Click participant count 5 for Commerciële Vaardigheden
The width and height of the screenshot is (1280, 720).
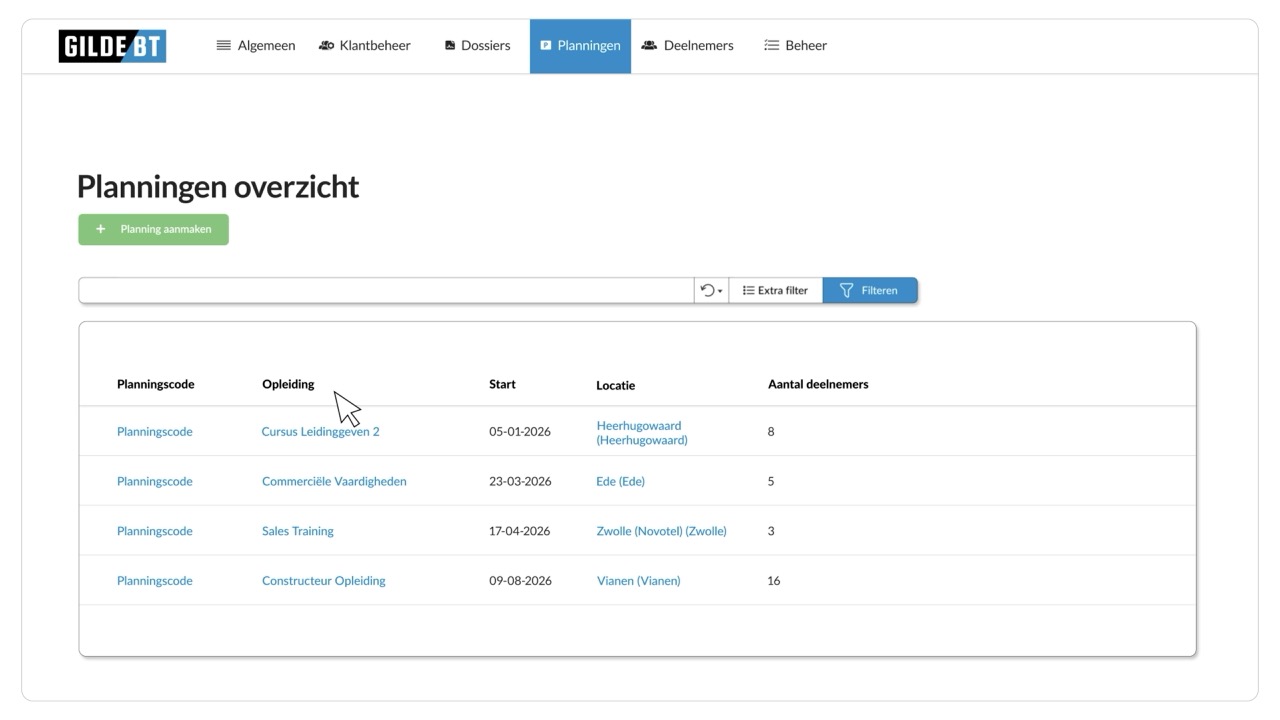pyautogui.click(x=771, y=481)
